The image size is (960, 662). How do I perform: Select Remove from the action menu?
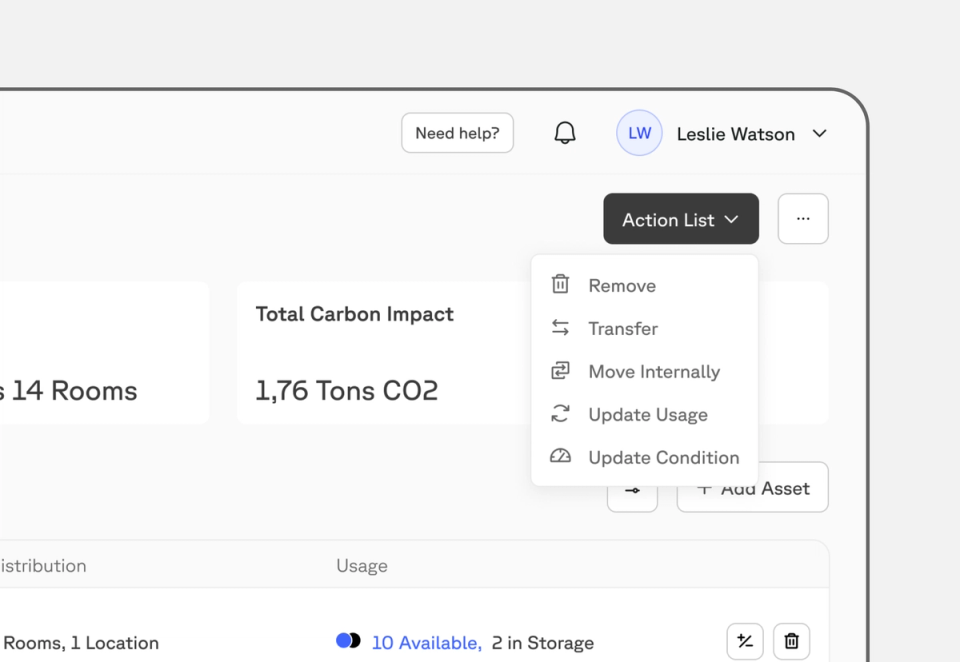[x=645, y=285]
